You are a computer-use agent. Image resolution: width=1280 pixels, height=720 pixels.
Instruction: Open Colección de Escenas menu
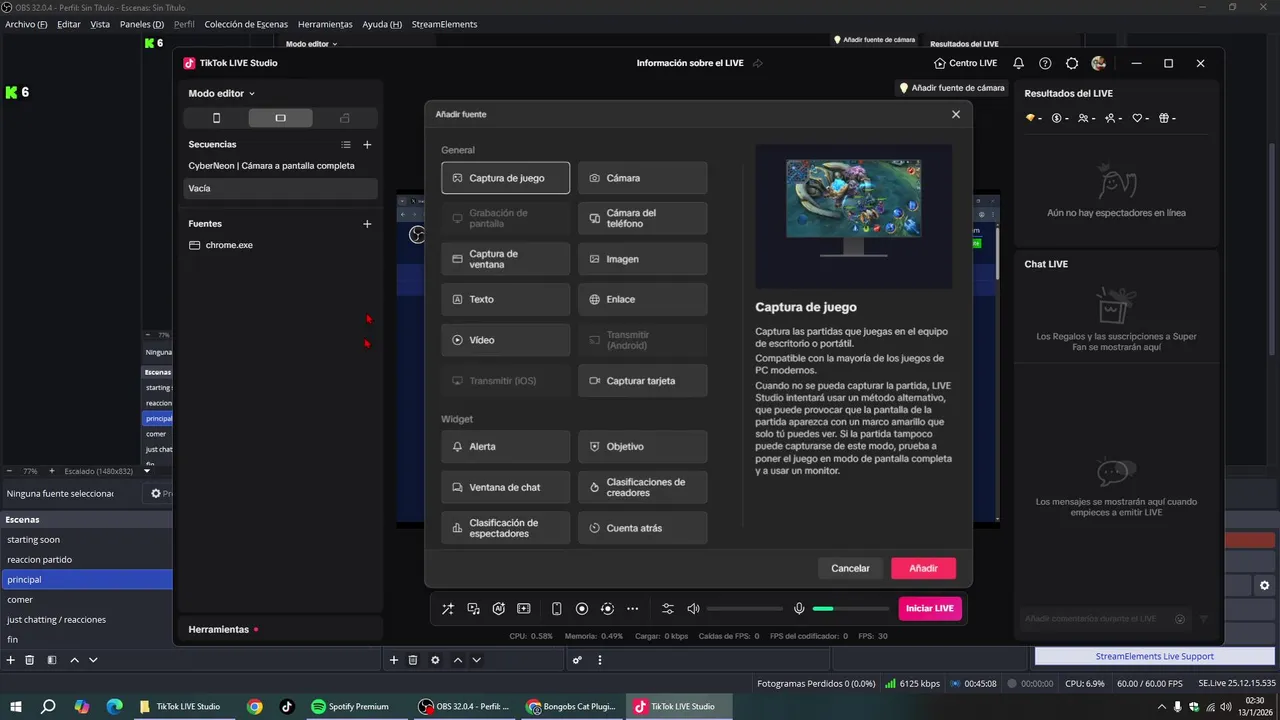(x=246, y=24)
